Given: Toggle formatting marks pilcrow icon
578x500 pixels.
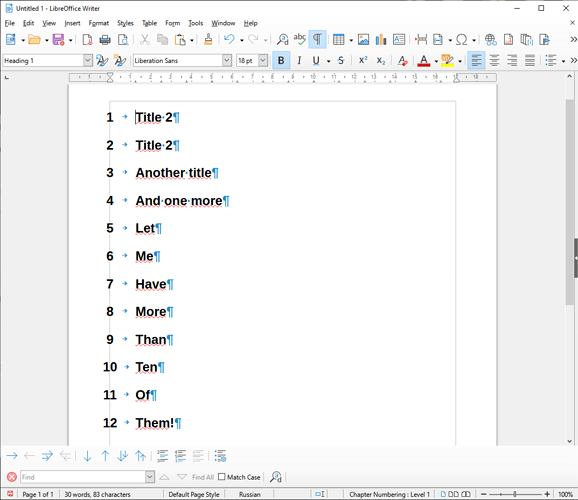Looking at the screenshot, I should [317, 39].
